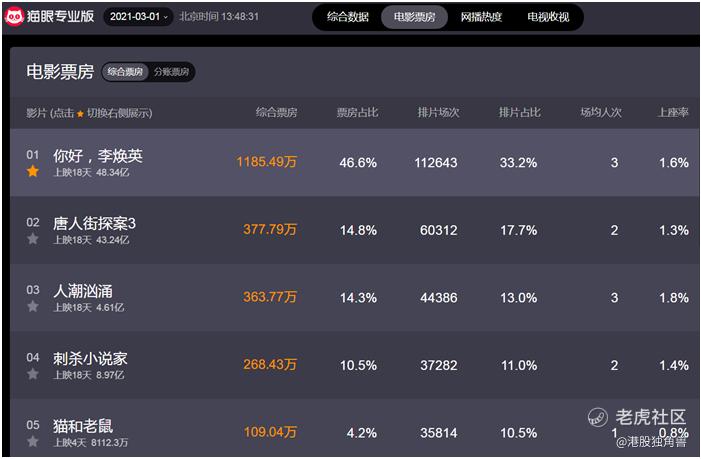
Task: Open the 网播热度 tab
Action: tap(481, 17)
